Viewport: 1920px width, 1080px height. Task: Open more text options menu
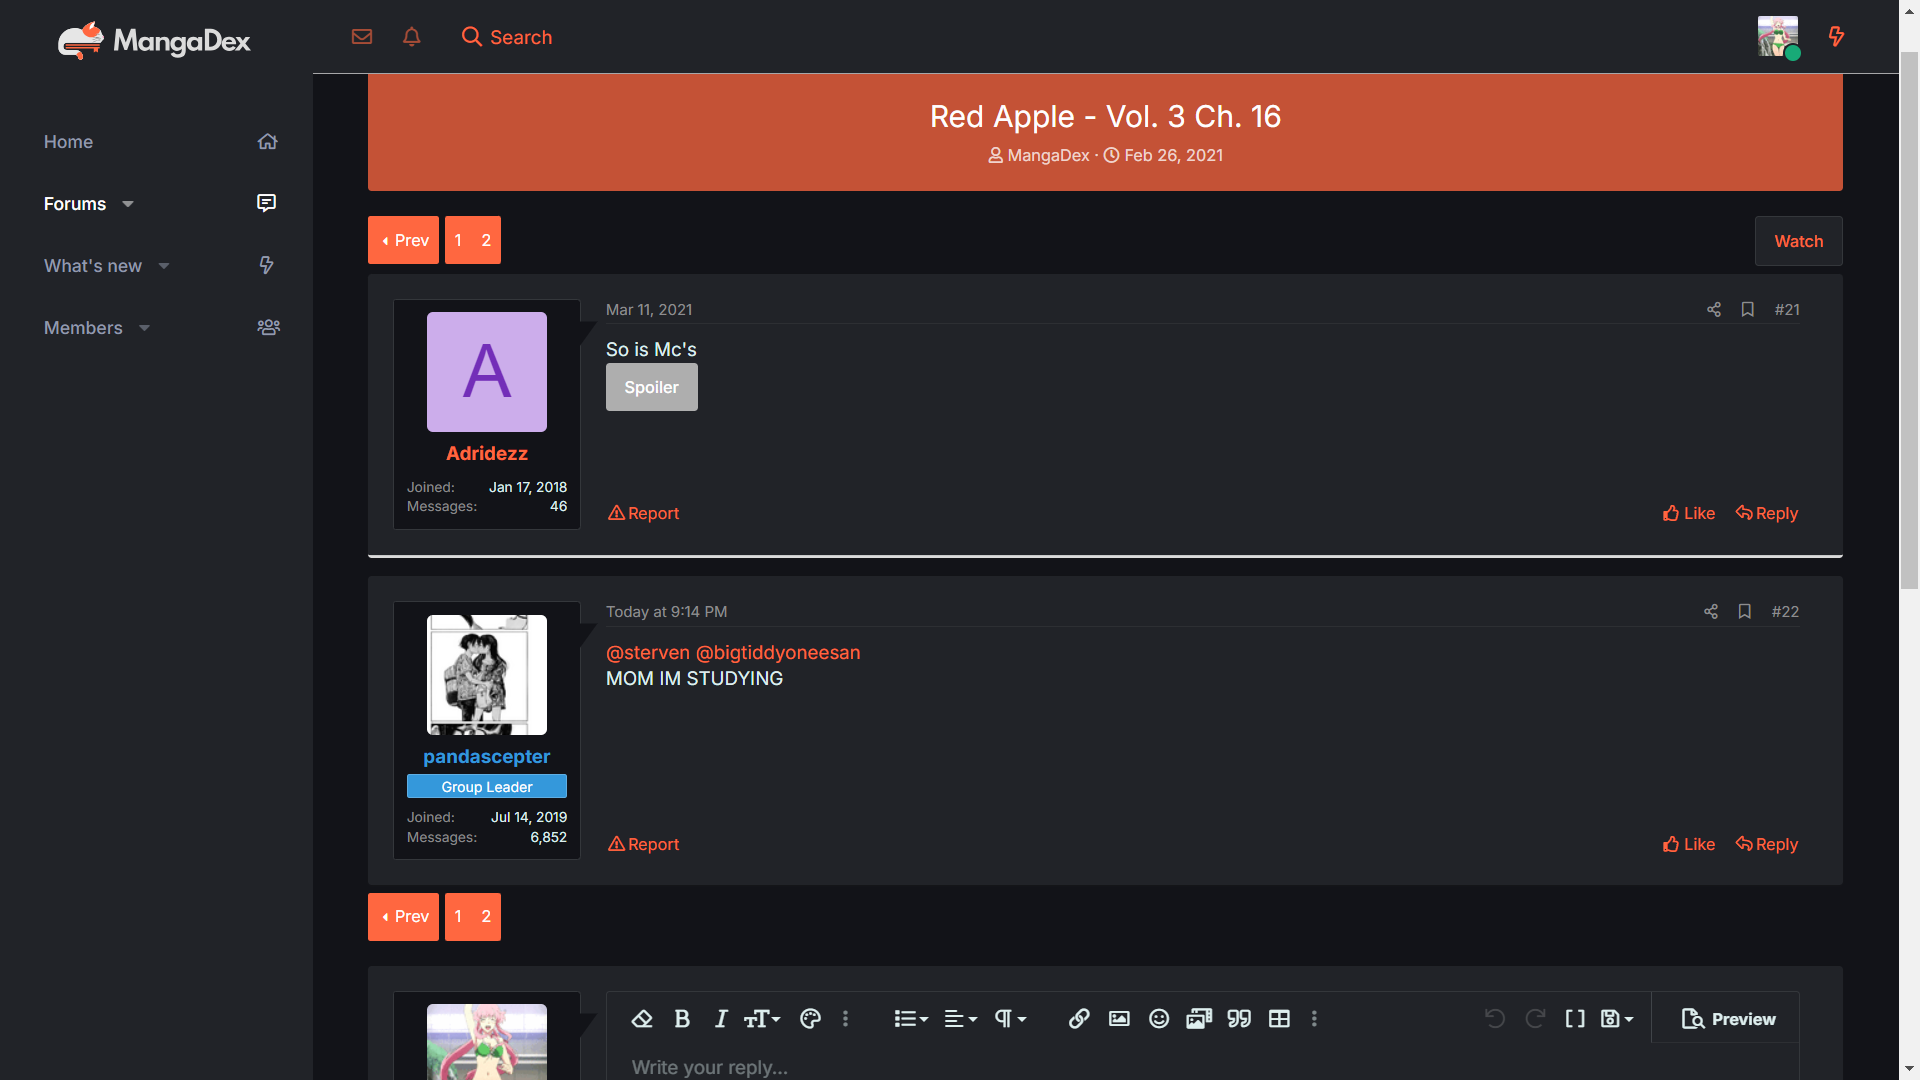tap(845, 1019)
